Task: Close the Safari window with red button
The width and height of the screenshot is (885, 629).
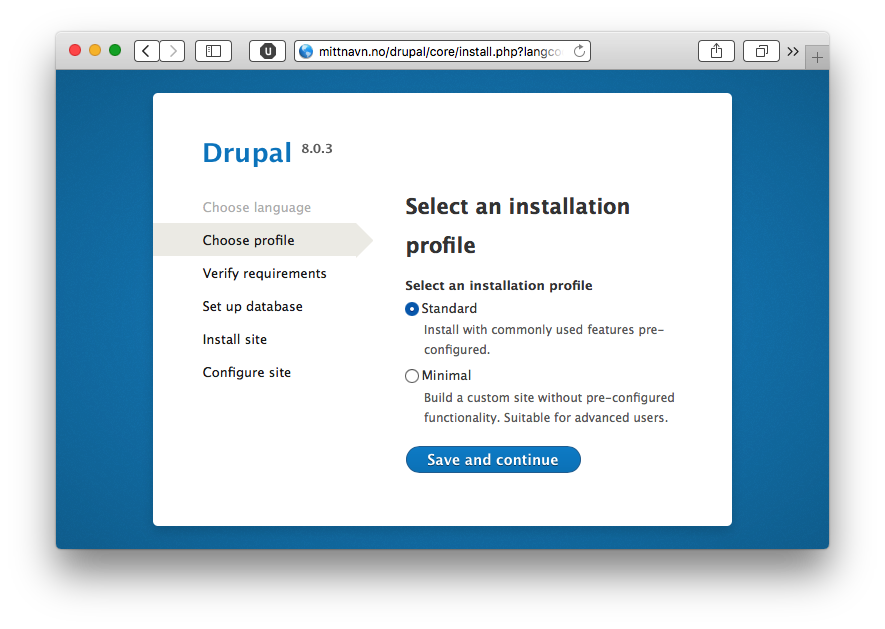Action: (75, 50)
